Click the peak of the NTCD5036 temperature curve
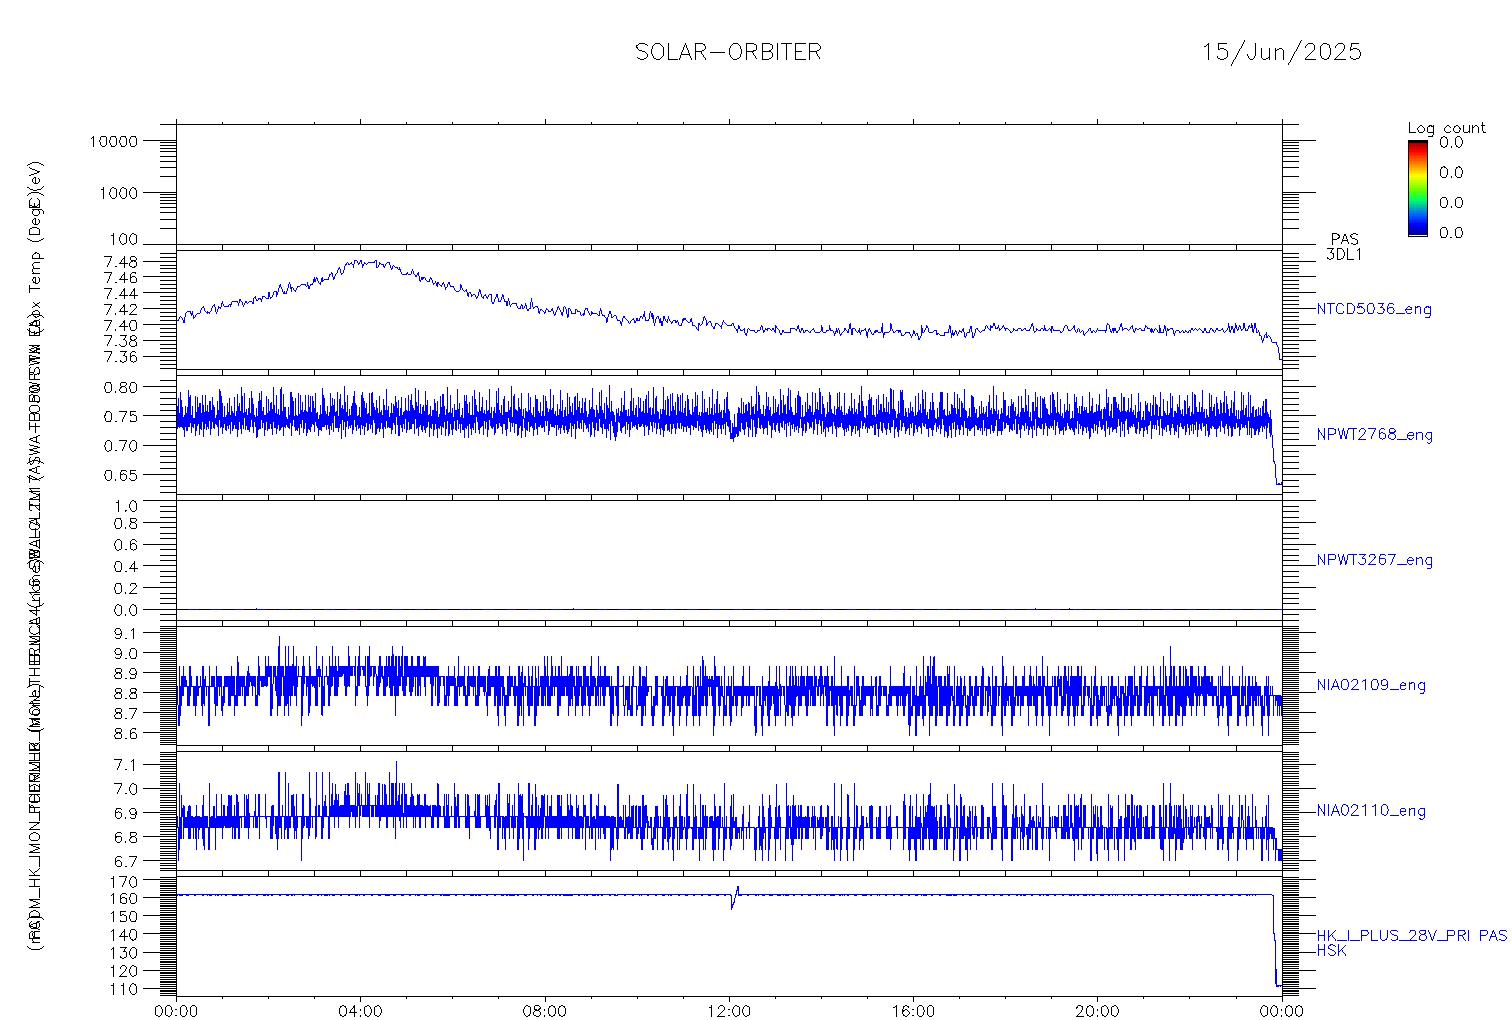The height and width of the screenshot is (1020, 1512). coord(366,262)
